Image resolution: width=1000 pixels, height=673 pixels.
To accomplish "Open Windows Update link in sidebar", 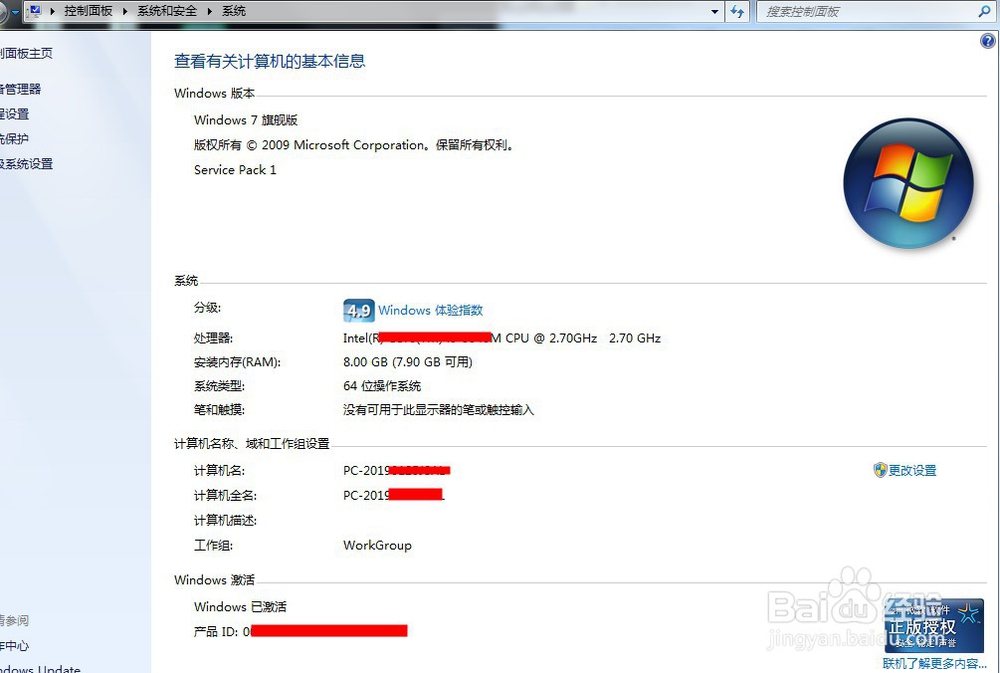I will (x=40, y=669).
